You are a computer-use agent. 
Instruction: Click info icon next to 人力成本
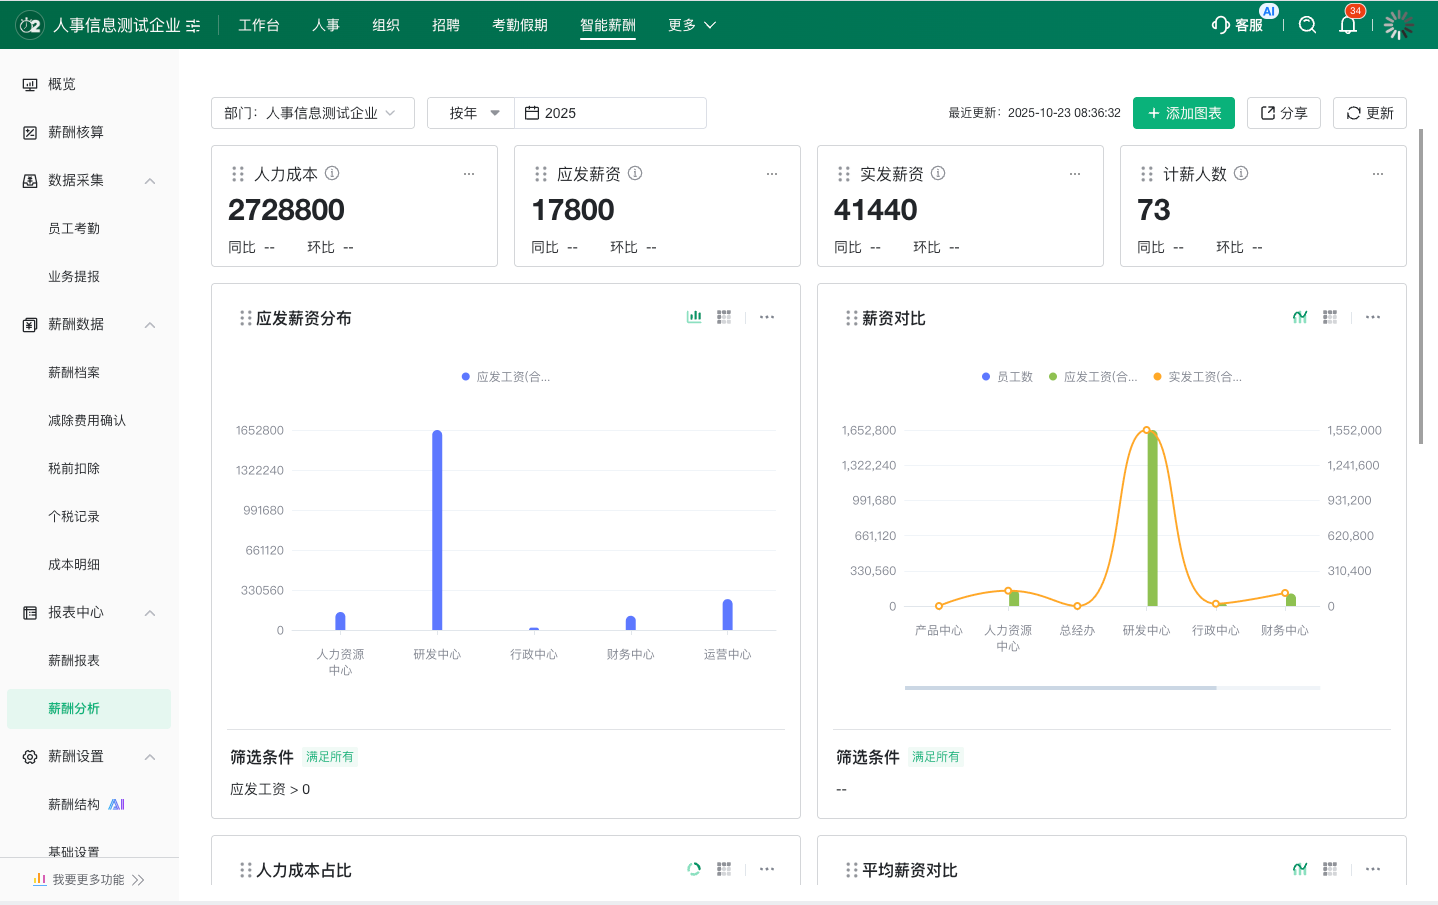click(332, 173)
